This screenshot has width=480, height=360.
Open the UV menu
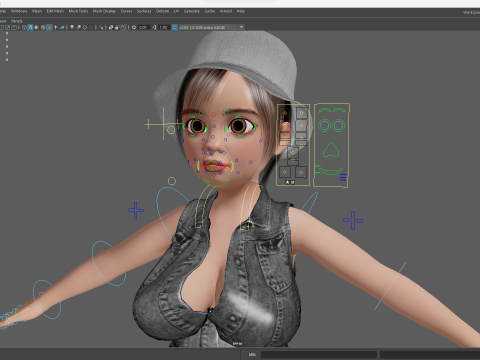(x=176, y=11)
